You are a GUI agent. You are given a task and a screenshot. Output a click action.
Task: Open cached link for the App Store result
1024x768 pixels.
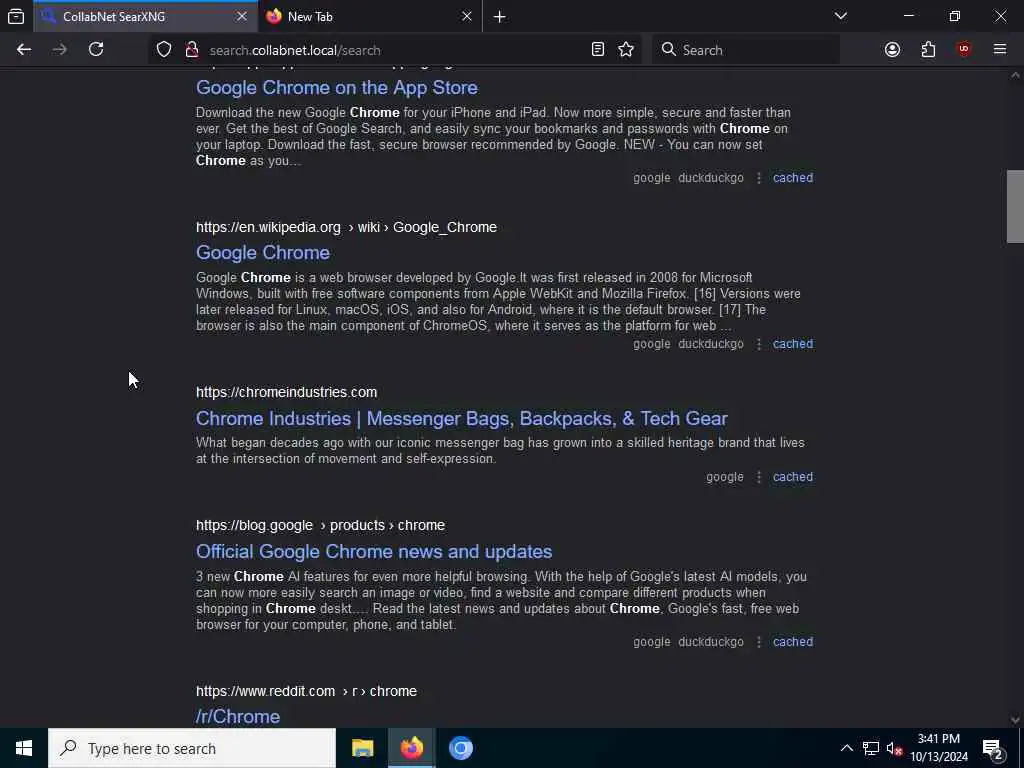point(793,178)
